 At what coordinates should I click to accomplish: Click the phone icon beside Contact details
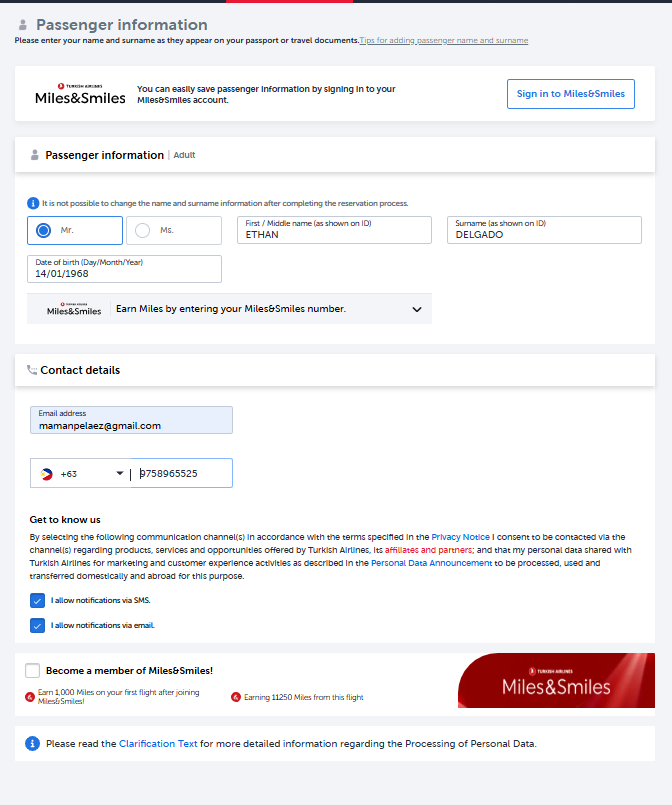coord(32,370)
